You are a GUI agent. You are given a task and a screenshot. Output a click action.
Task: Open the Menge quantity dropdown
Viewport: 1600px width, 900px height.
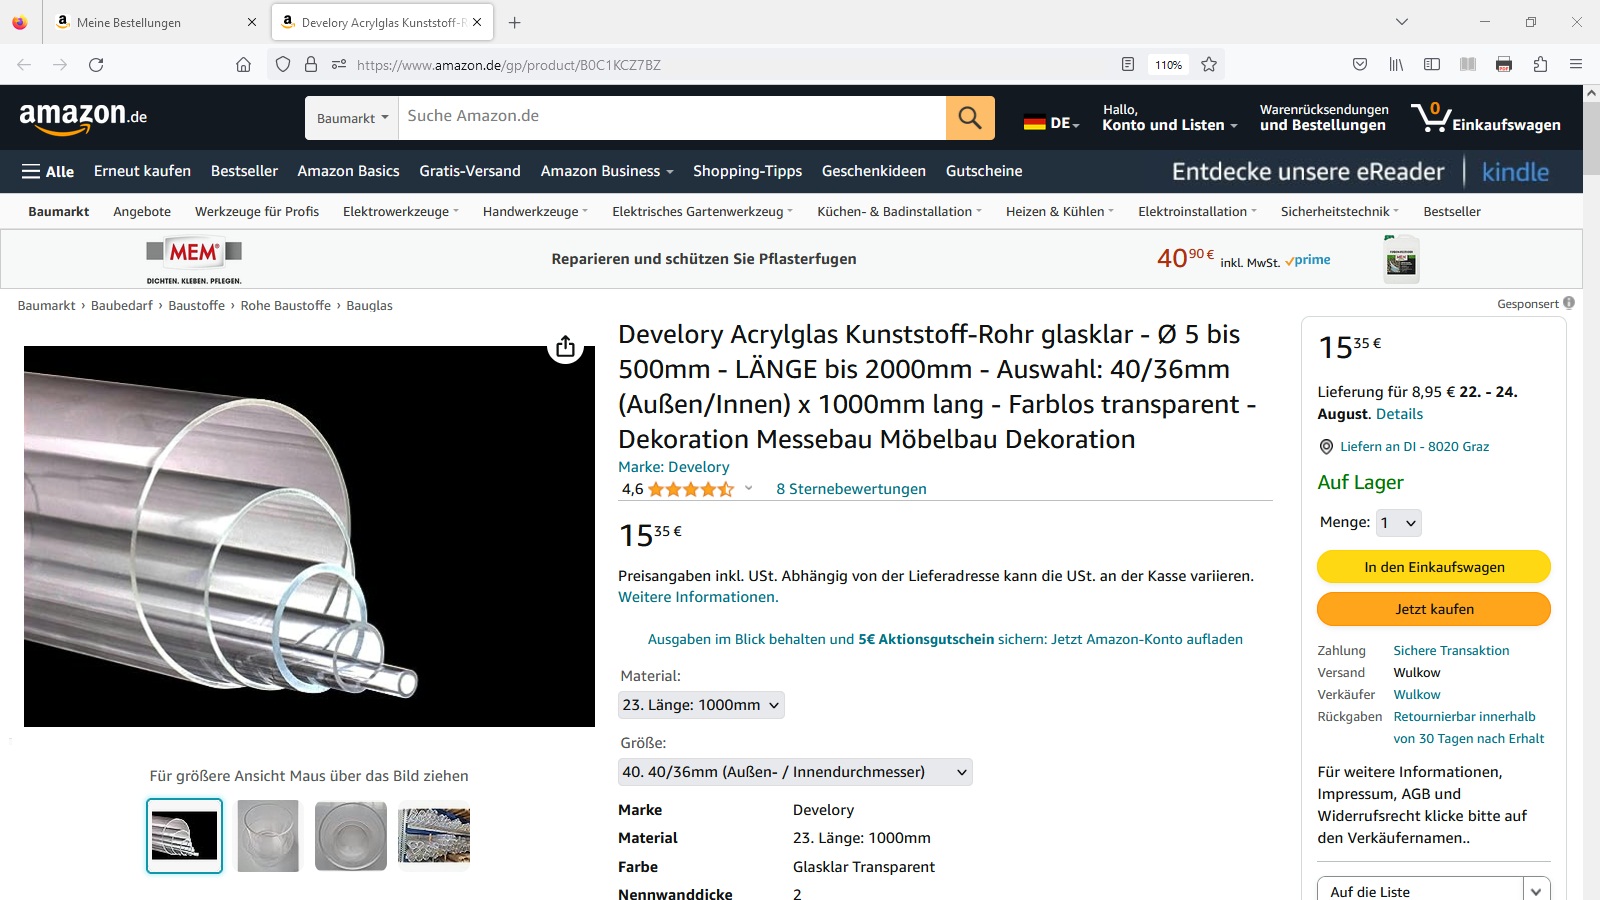point(1399,522)
